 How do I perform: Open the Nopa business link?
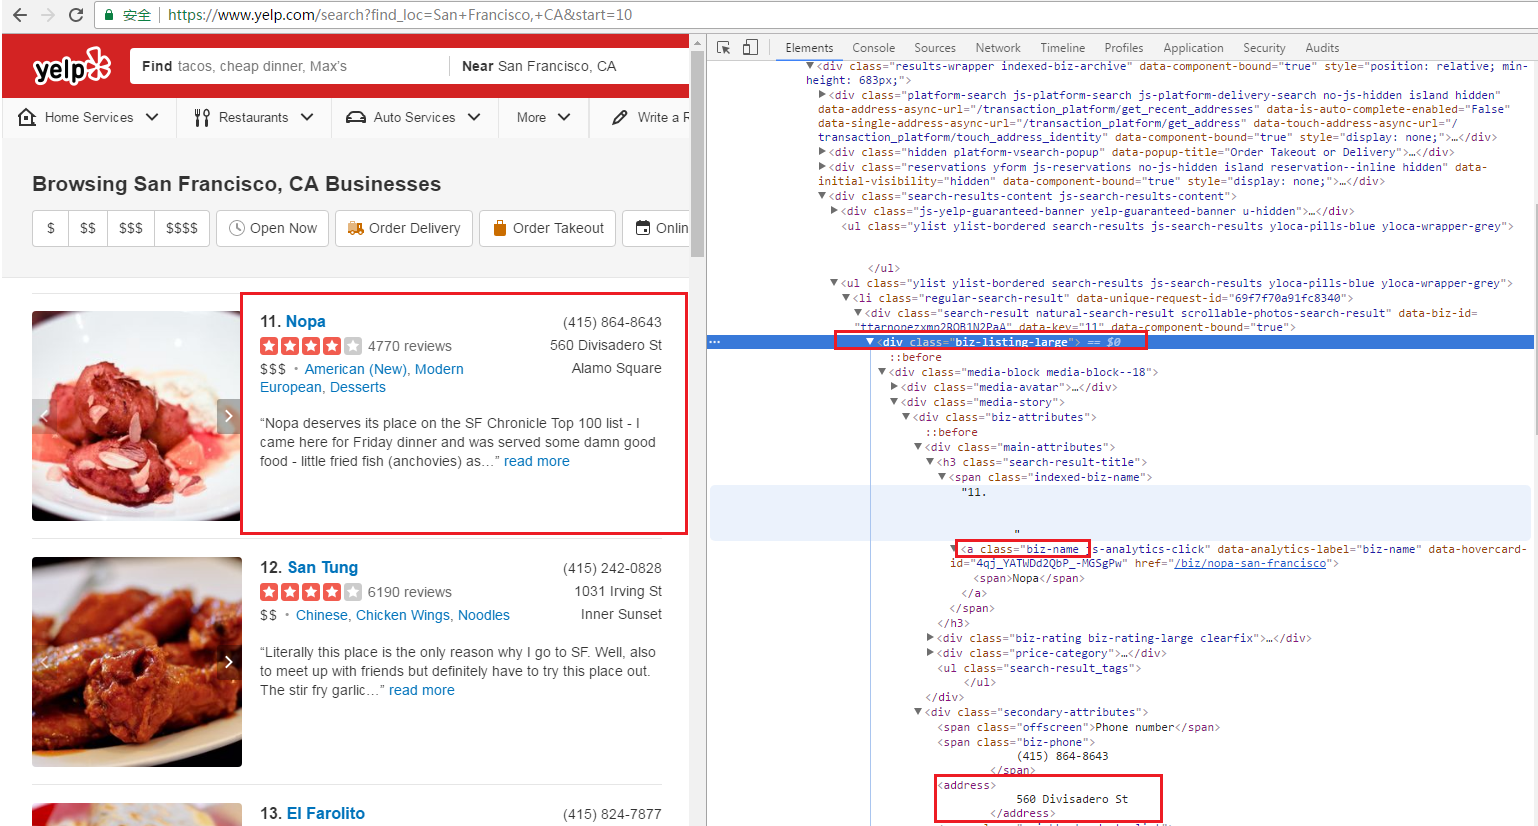click(x=305, y=321)
